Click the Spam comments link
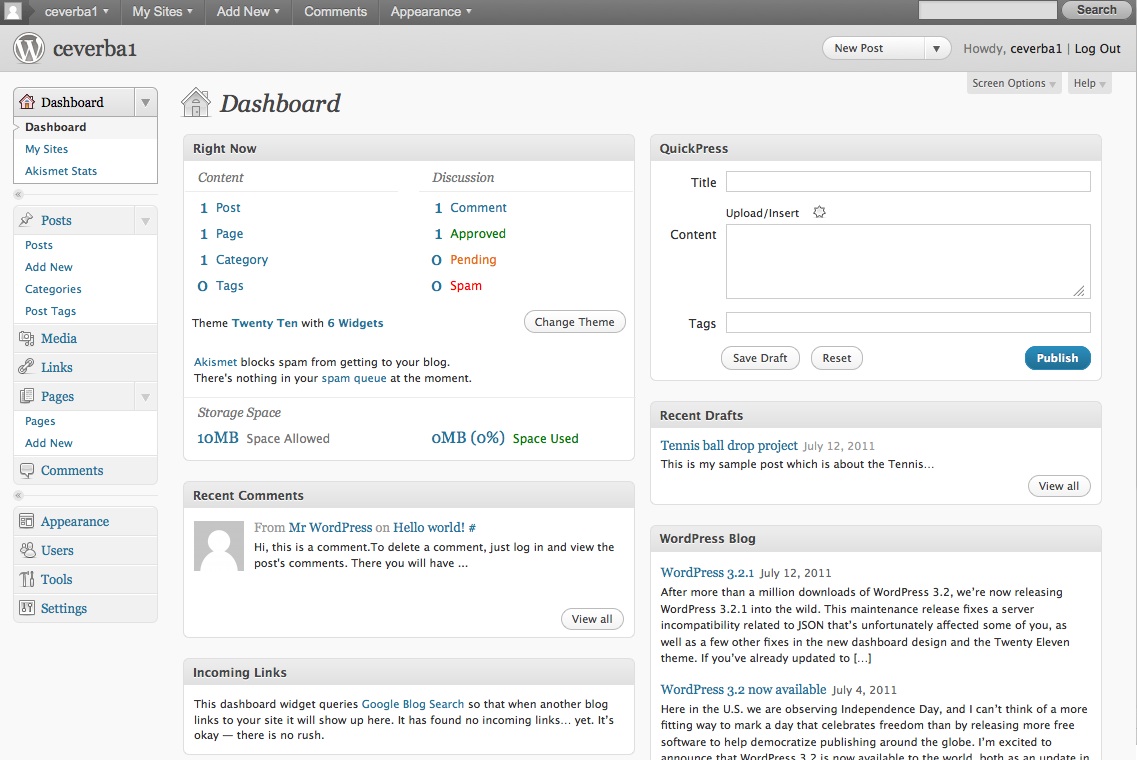The image size is (1137, 760). (x=466, y=286)
